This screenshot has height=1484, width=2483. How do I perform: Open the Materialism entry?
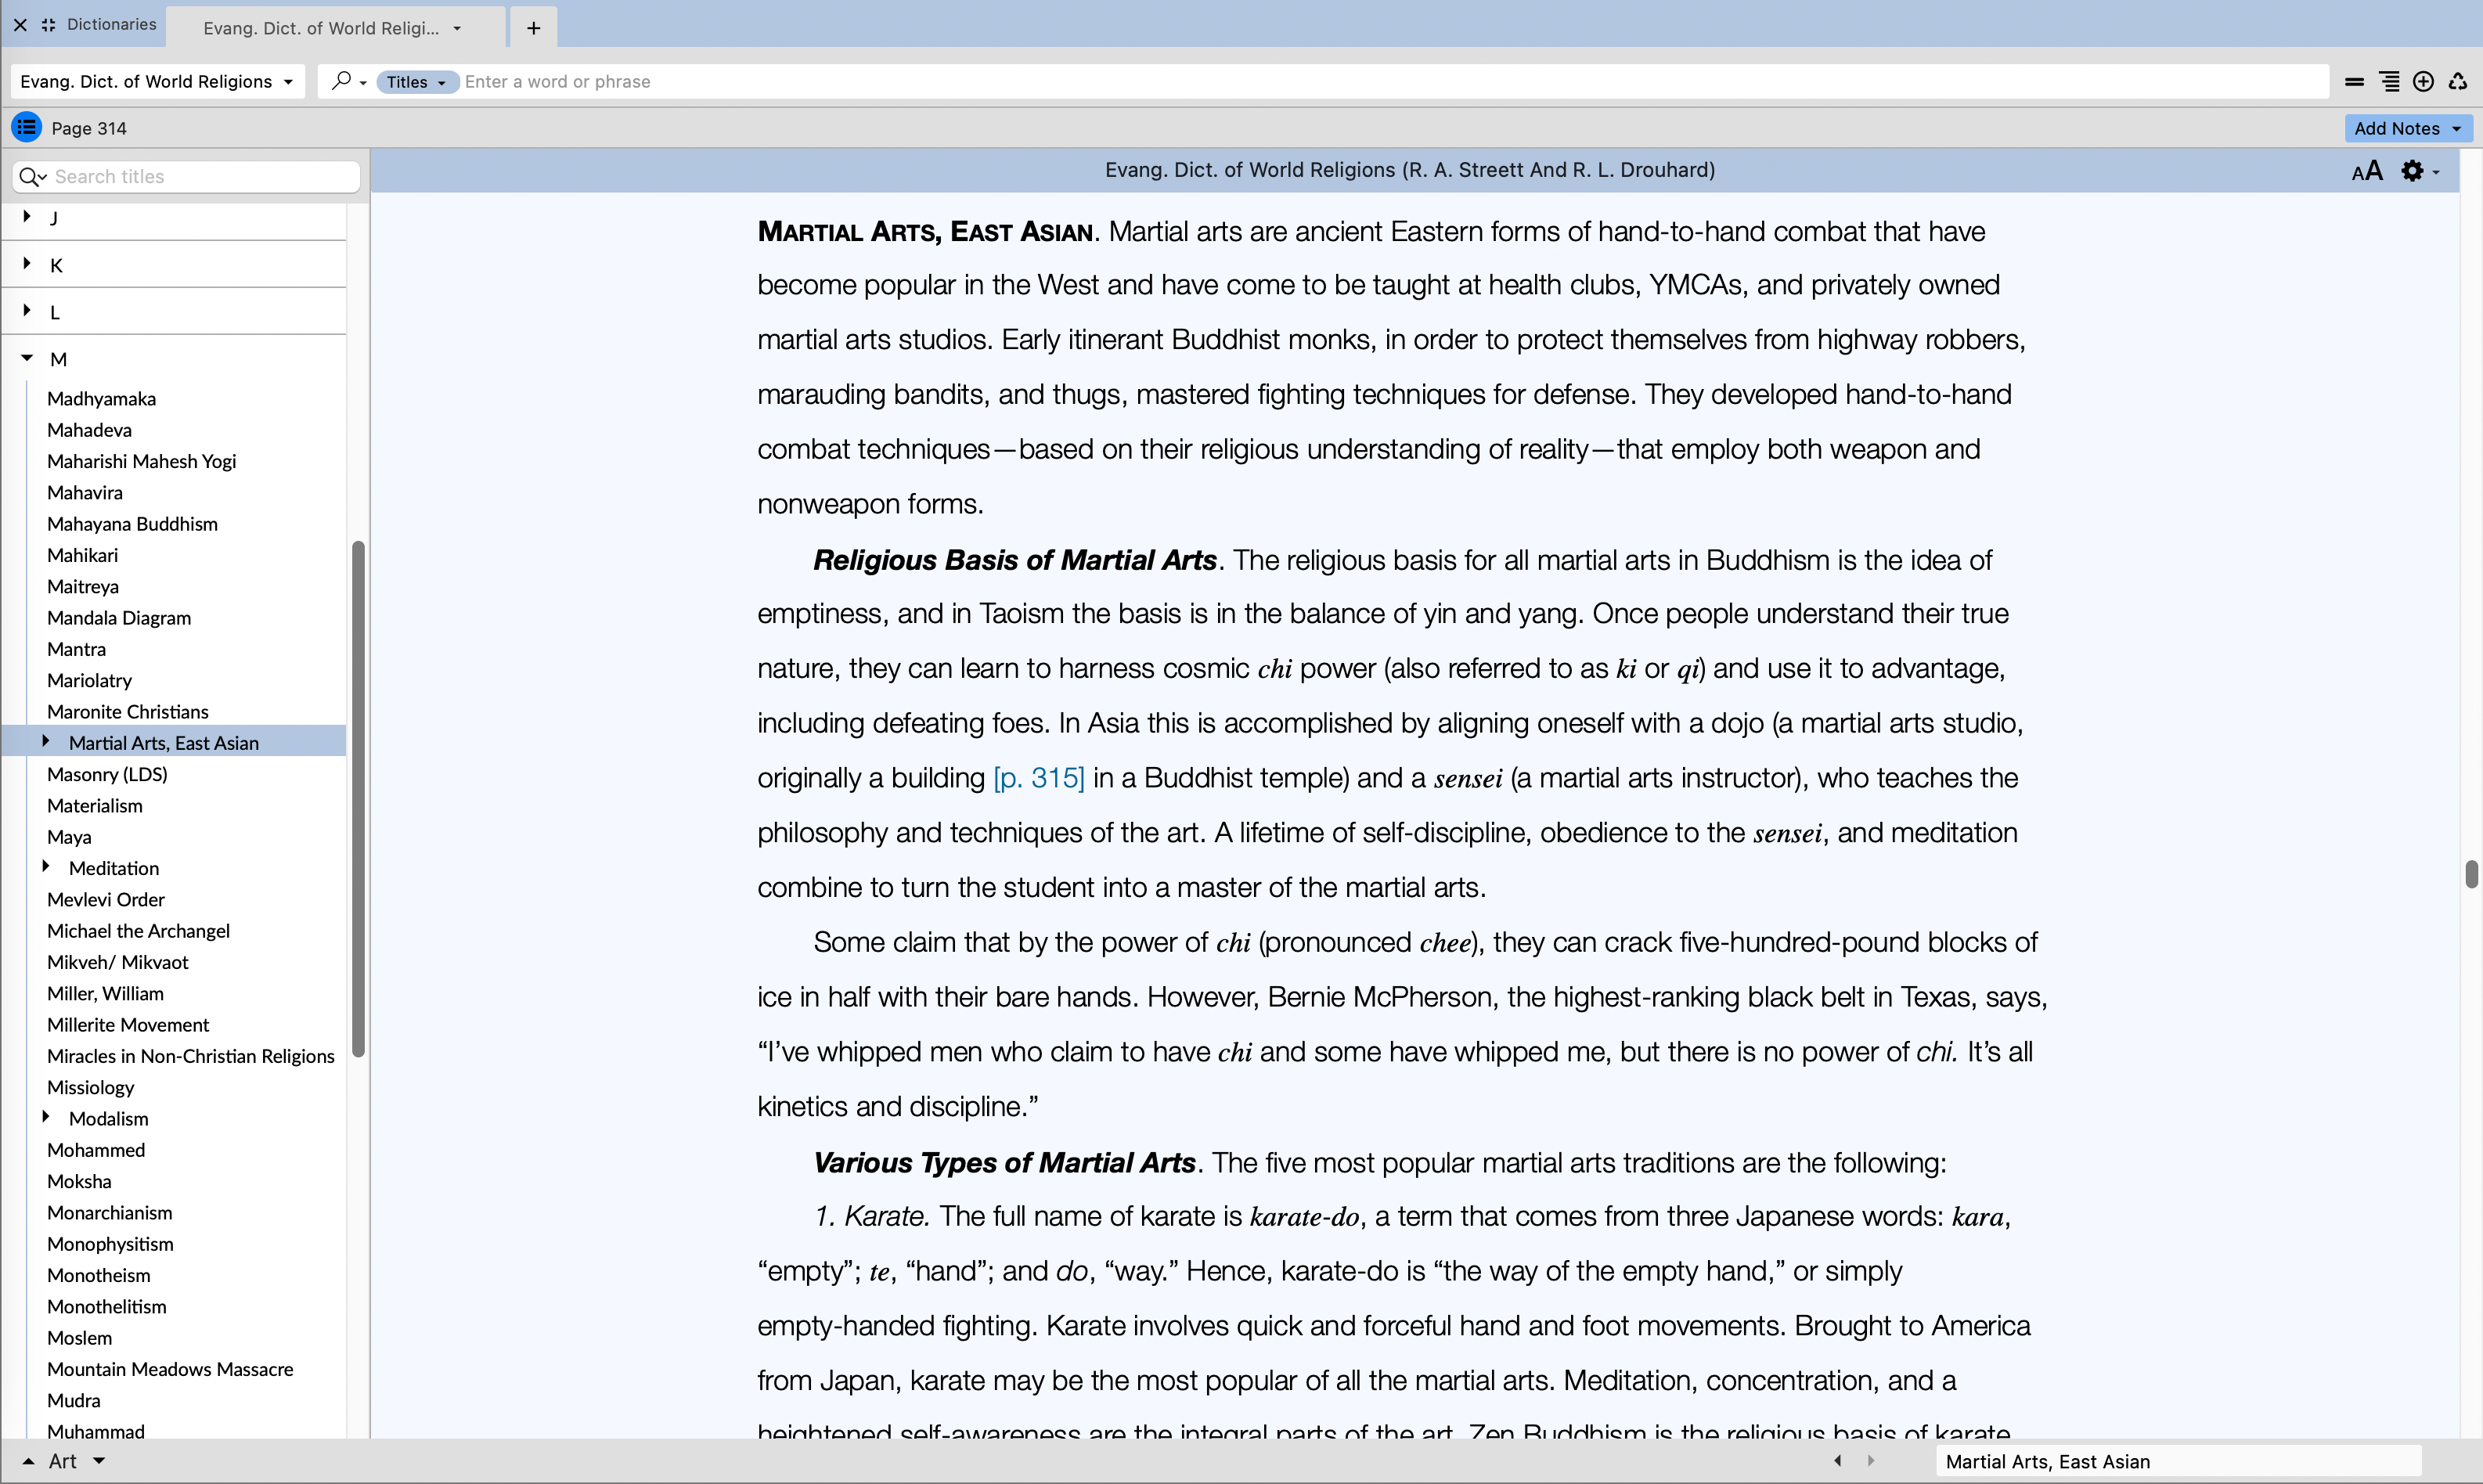point(95,806)
